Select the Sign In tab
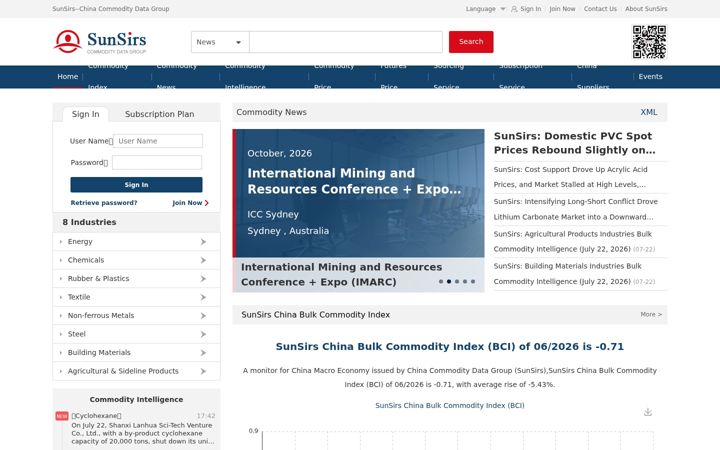 click(x=85, y=114)
